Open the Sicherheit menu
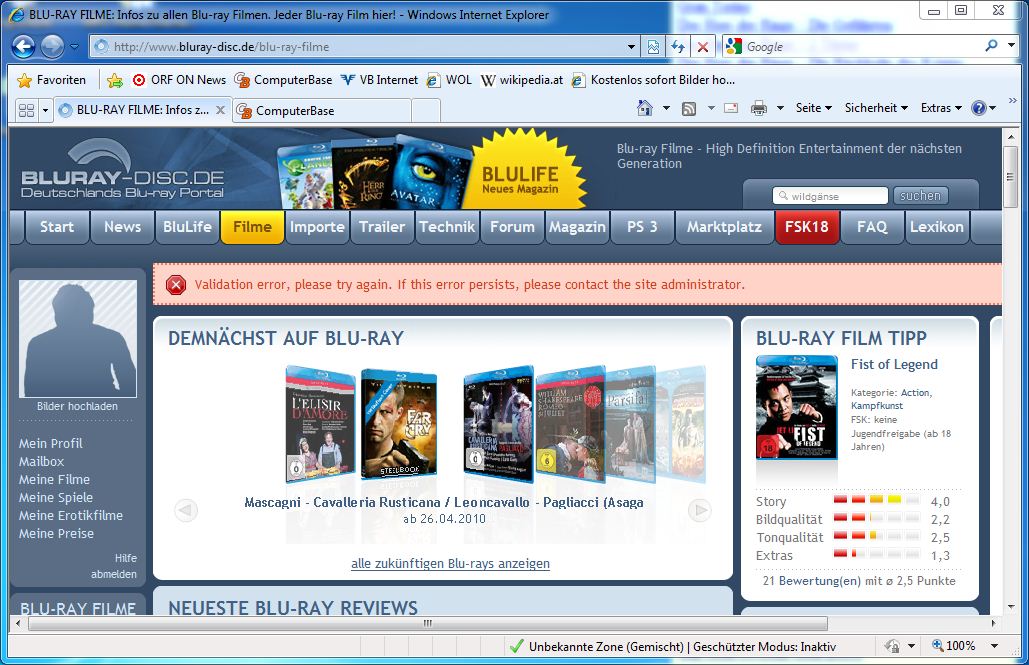 click(876, 108)
